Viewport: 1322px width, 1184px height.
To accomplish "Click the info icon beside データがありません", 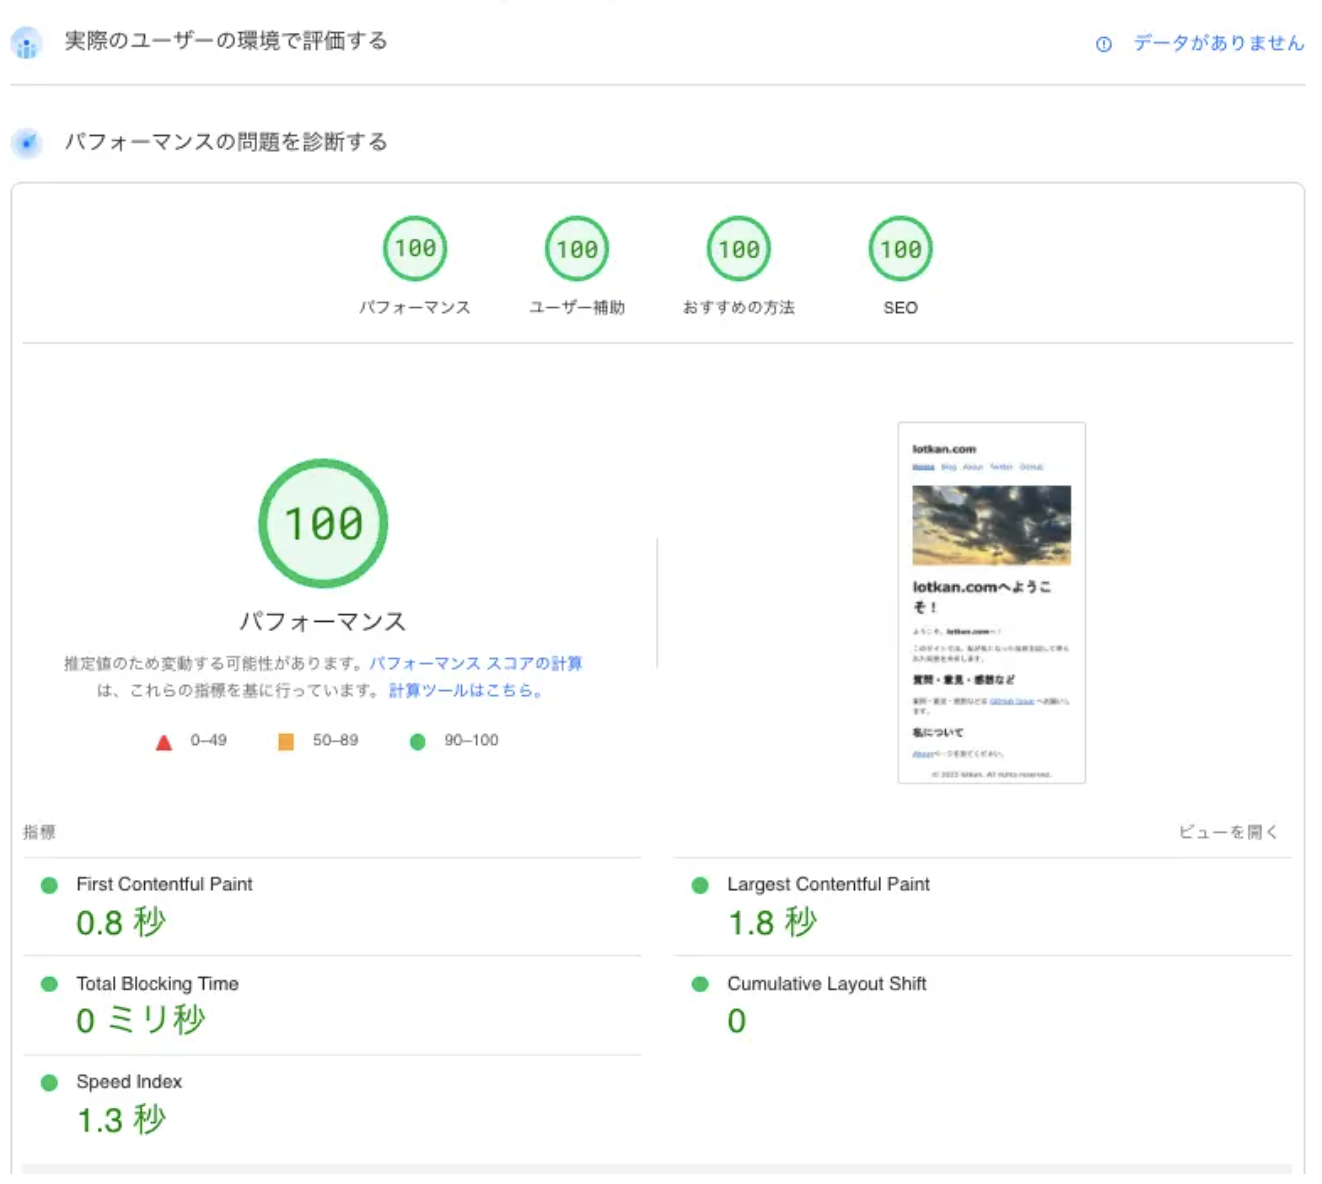I will [1103, 44].
